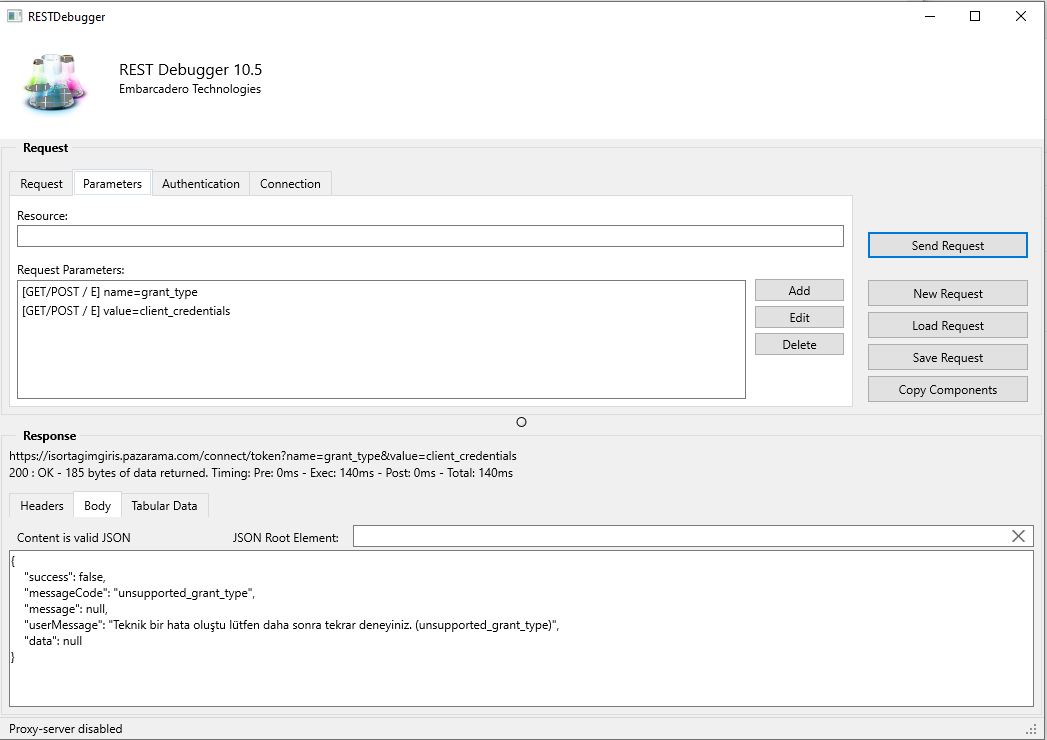1047x740 pixels.
Task: Click "Proxy-server disabled" in status bar
Action: (x=65, y=729)
